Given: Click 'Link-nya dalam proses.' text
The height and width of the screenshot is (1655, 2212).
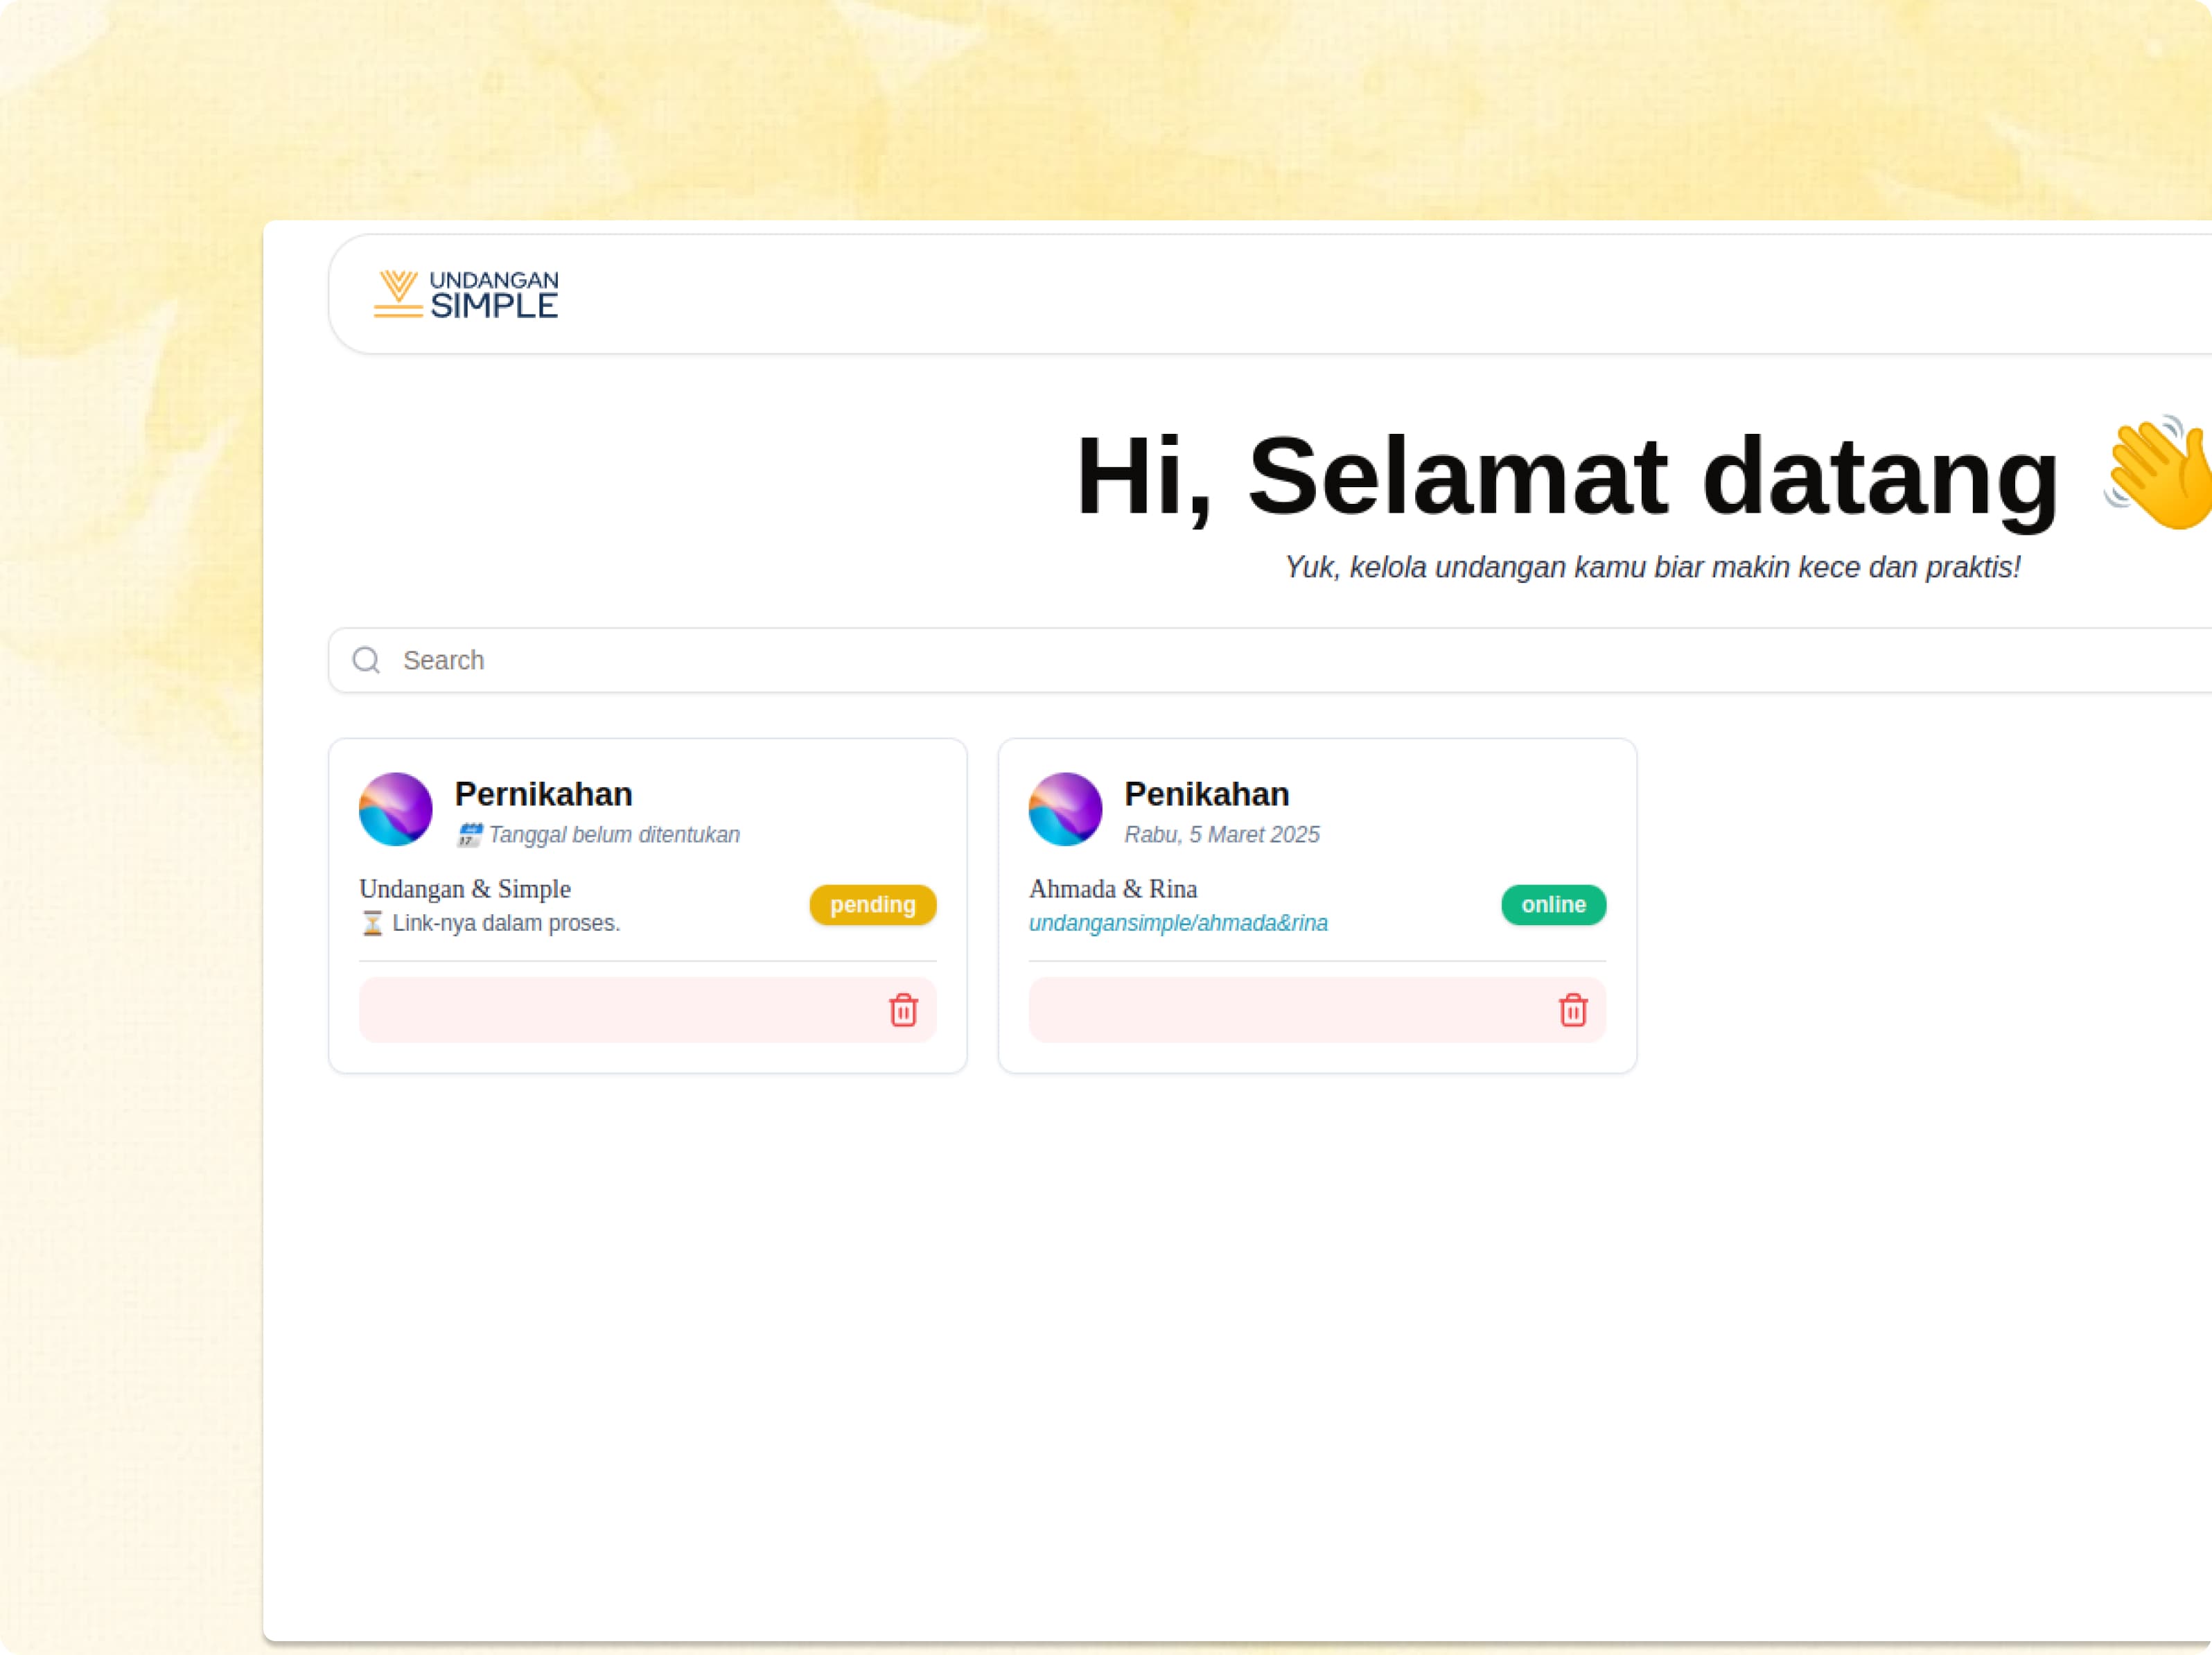Looking at the screenshot, I should [x=506, y=923].
